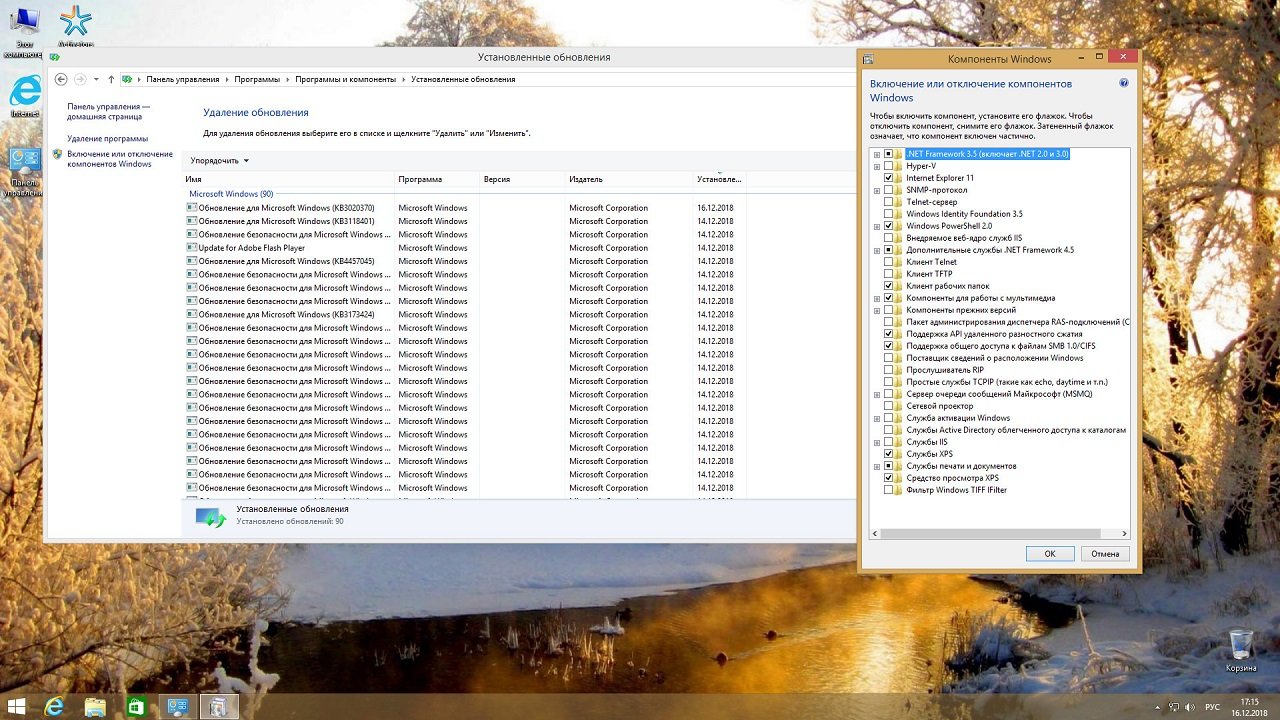
Task: Expand the Hyper-V tree node
Action: (x=877, y=166)
